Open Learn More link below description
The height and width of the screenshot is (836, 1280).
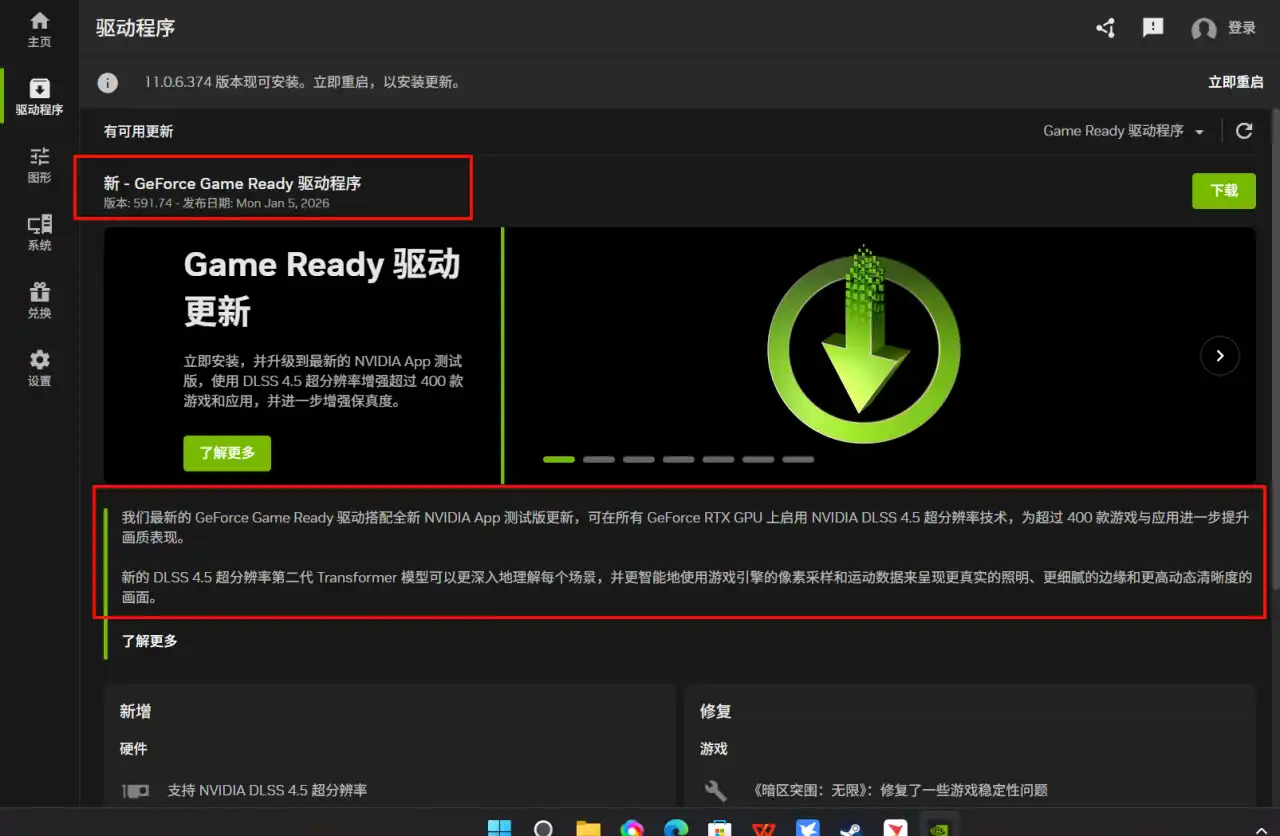pyautogui.click(x=150, y=640)
